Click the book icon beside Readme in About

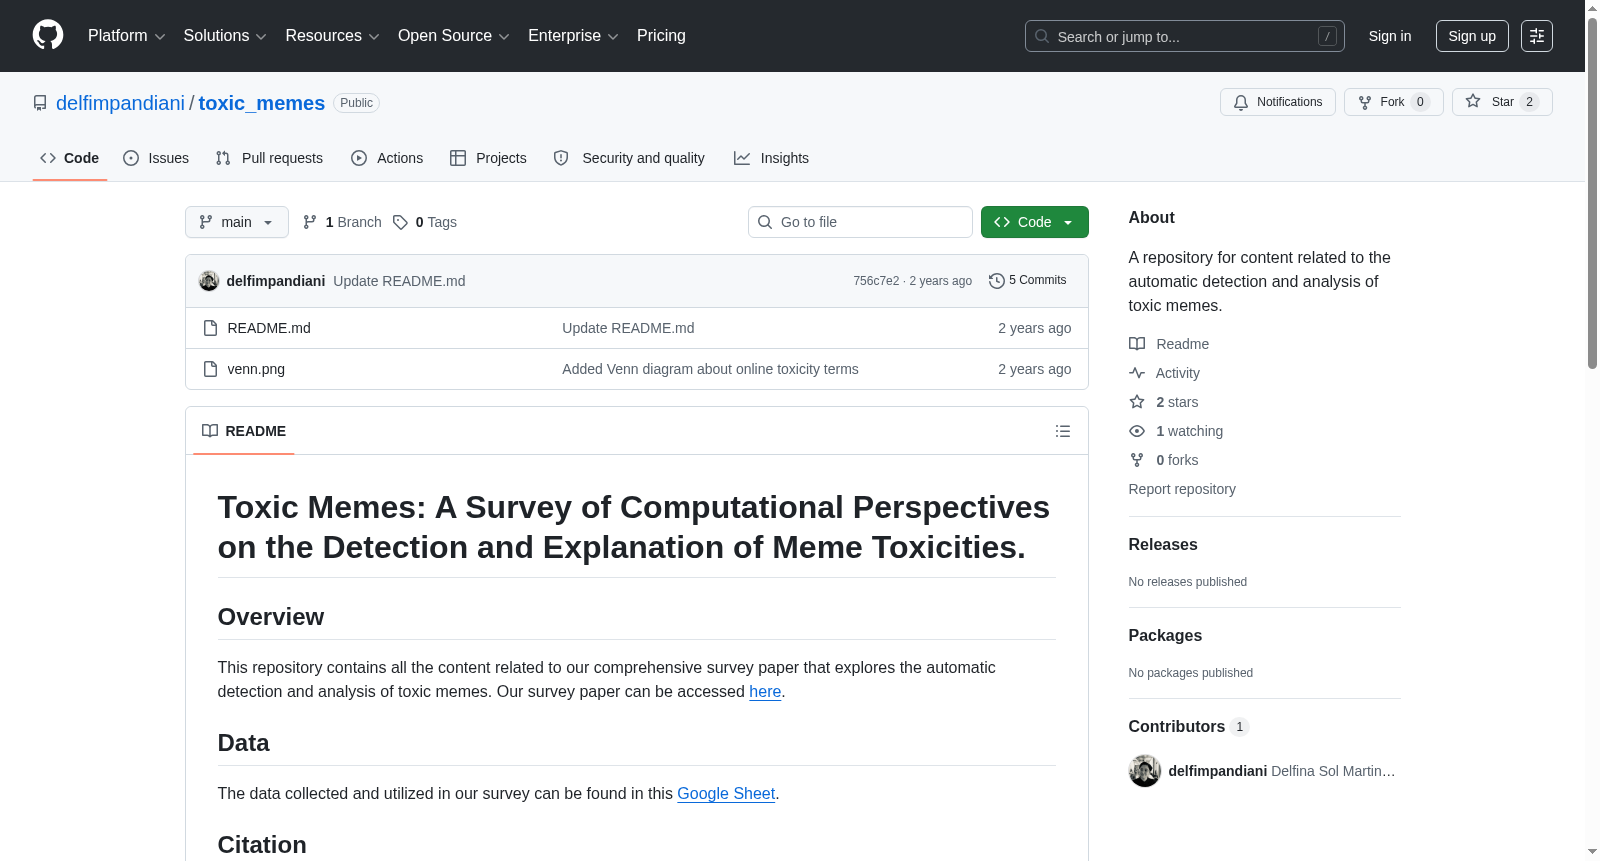[x=1137, y=344]
